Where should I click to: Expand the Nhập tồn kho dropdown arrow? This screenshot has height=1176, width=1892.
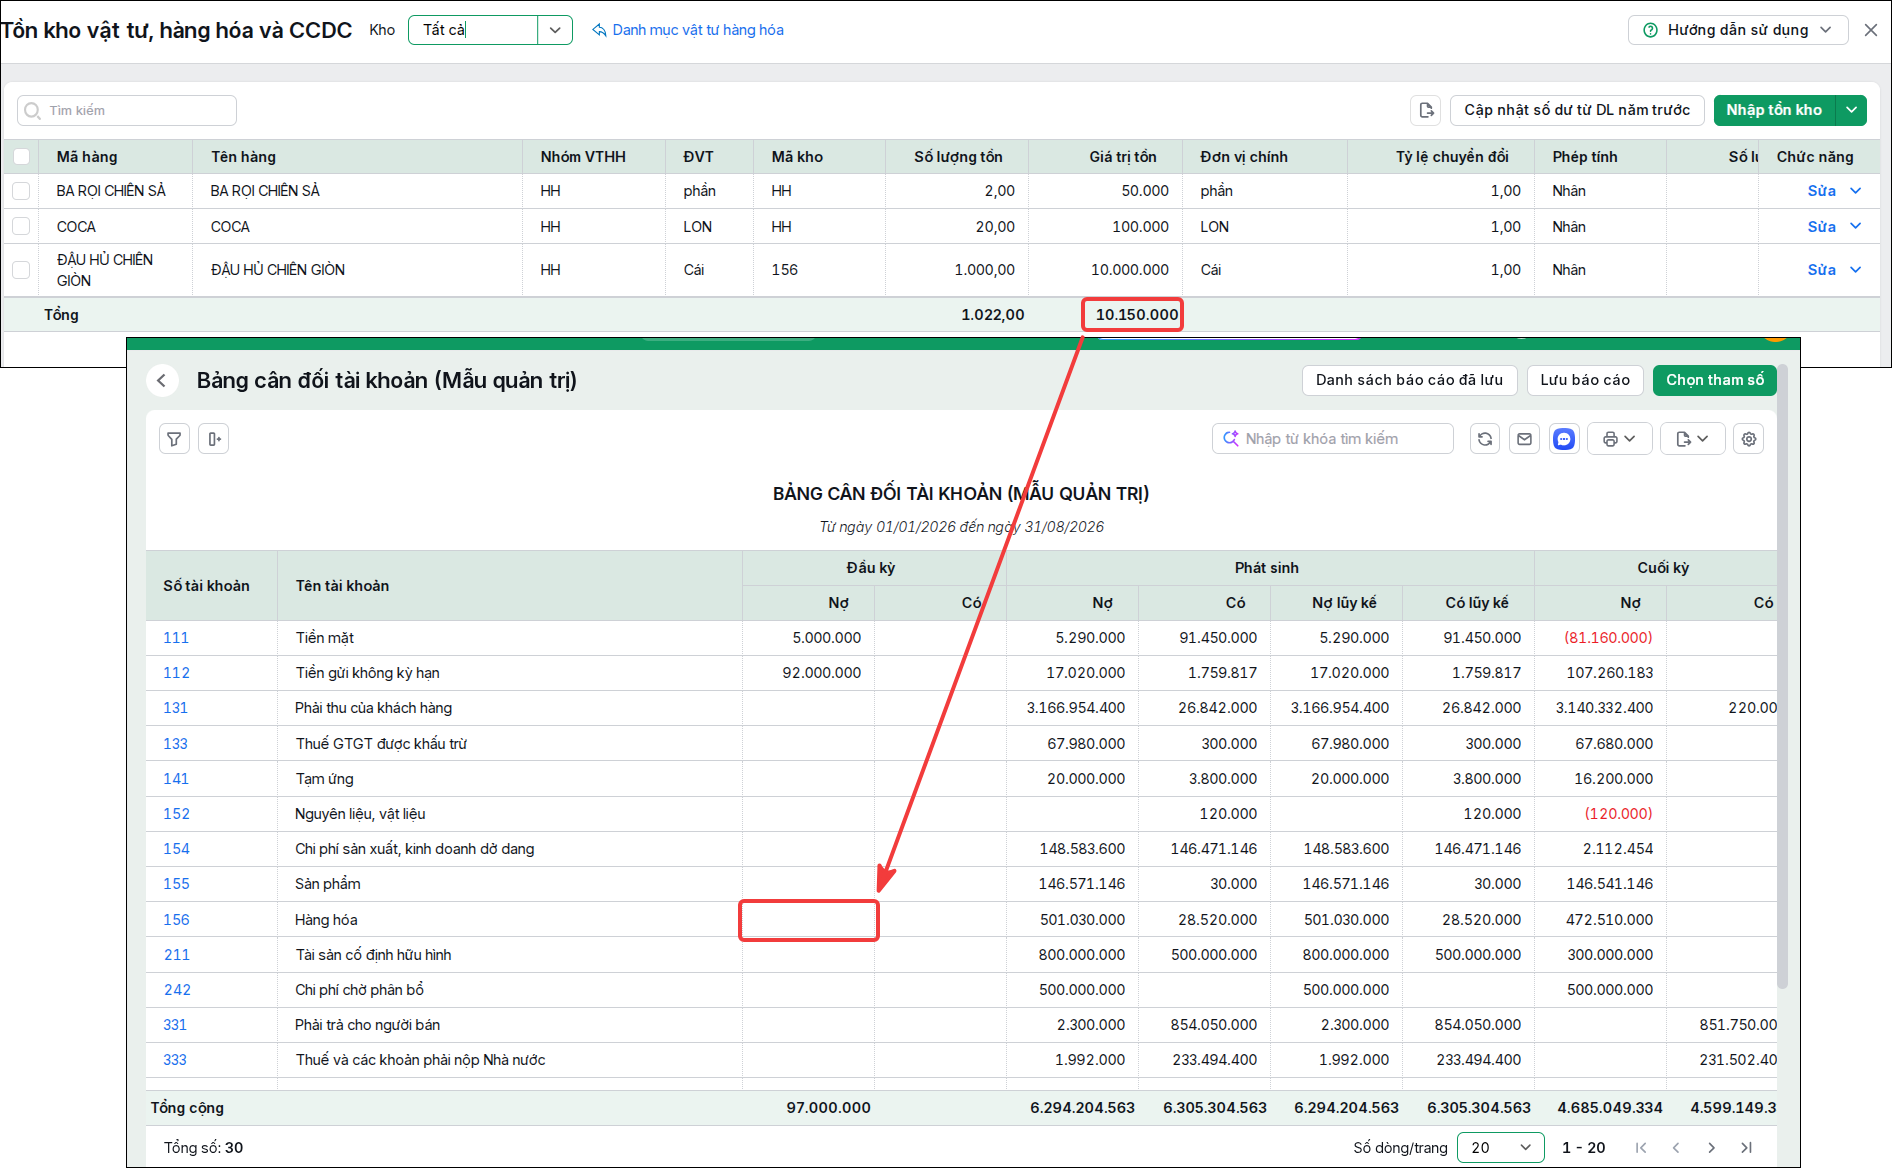(x=1851, y=110)
